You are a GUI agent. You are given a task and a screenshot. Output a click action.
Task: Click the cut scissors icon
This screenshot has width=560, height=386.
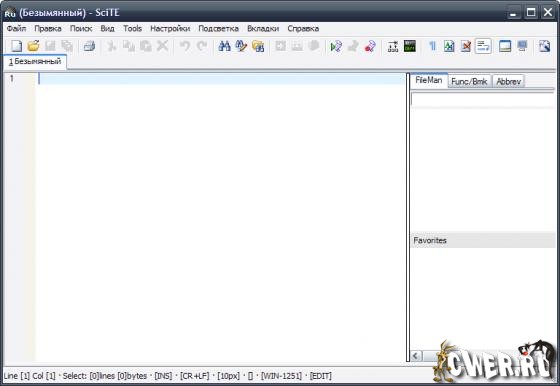click(x=111, y=46)
